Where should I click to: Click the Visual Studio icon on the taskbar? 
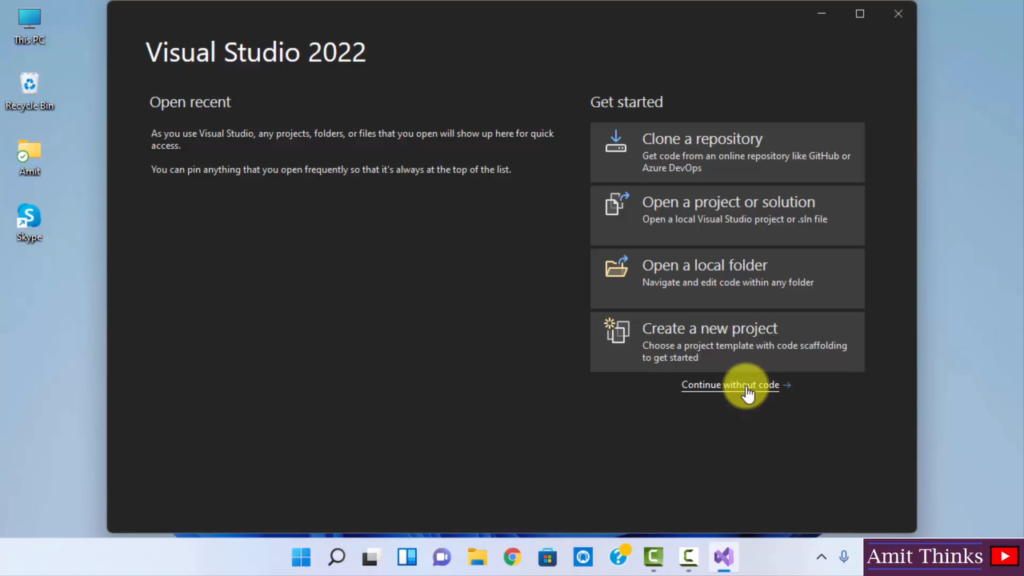coord(724,557)
